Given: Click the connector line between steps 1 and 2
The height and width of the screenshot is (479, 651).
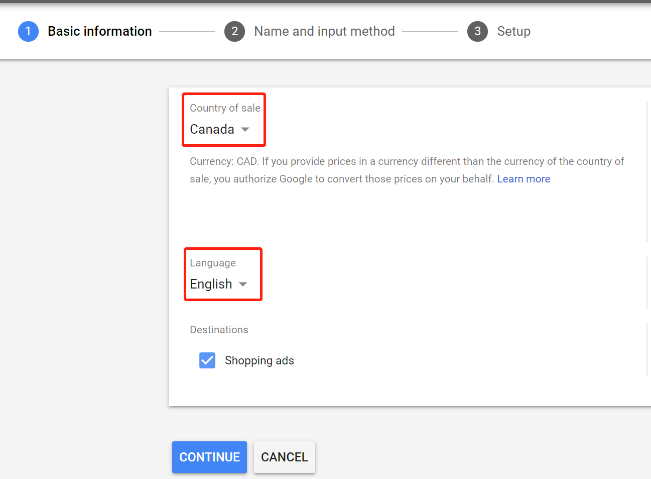Looking at the screenshot, I should [x=187, y=32].
